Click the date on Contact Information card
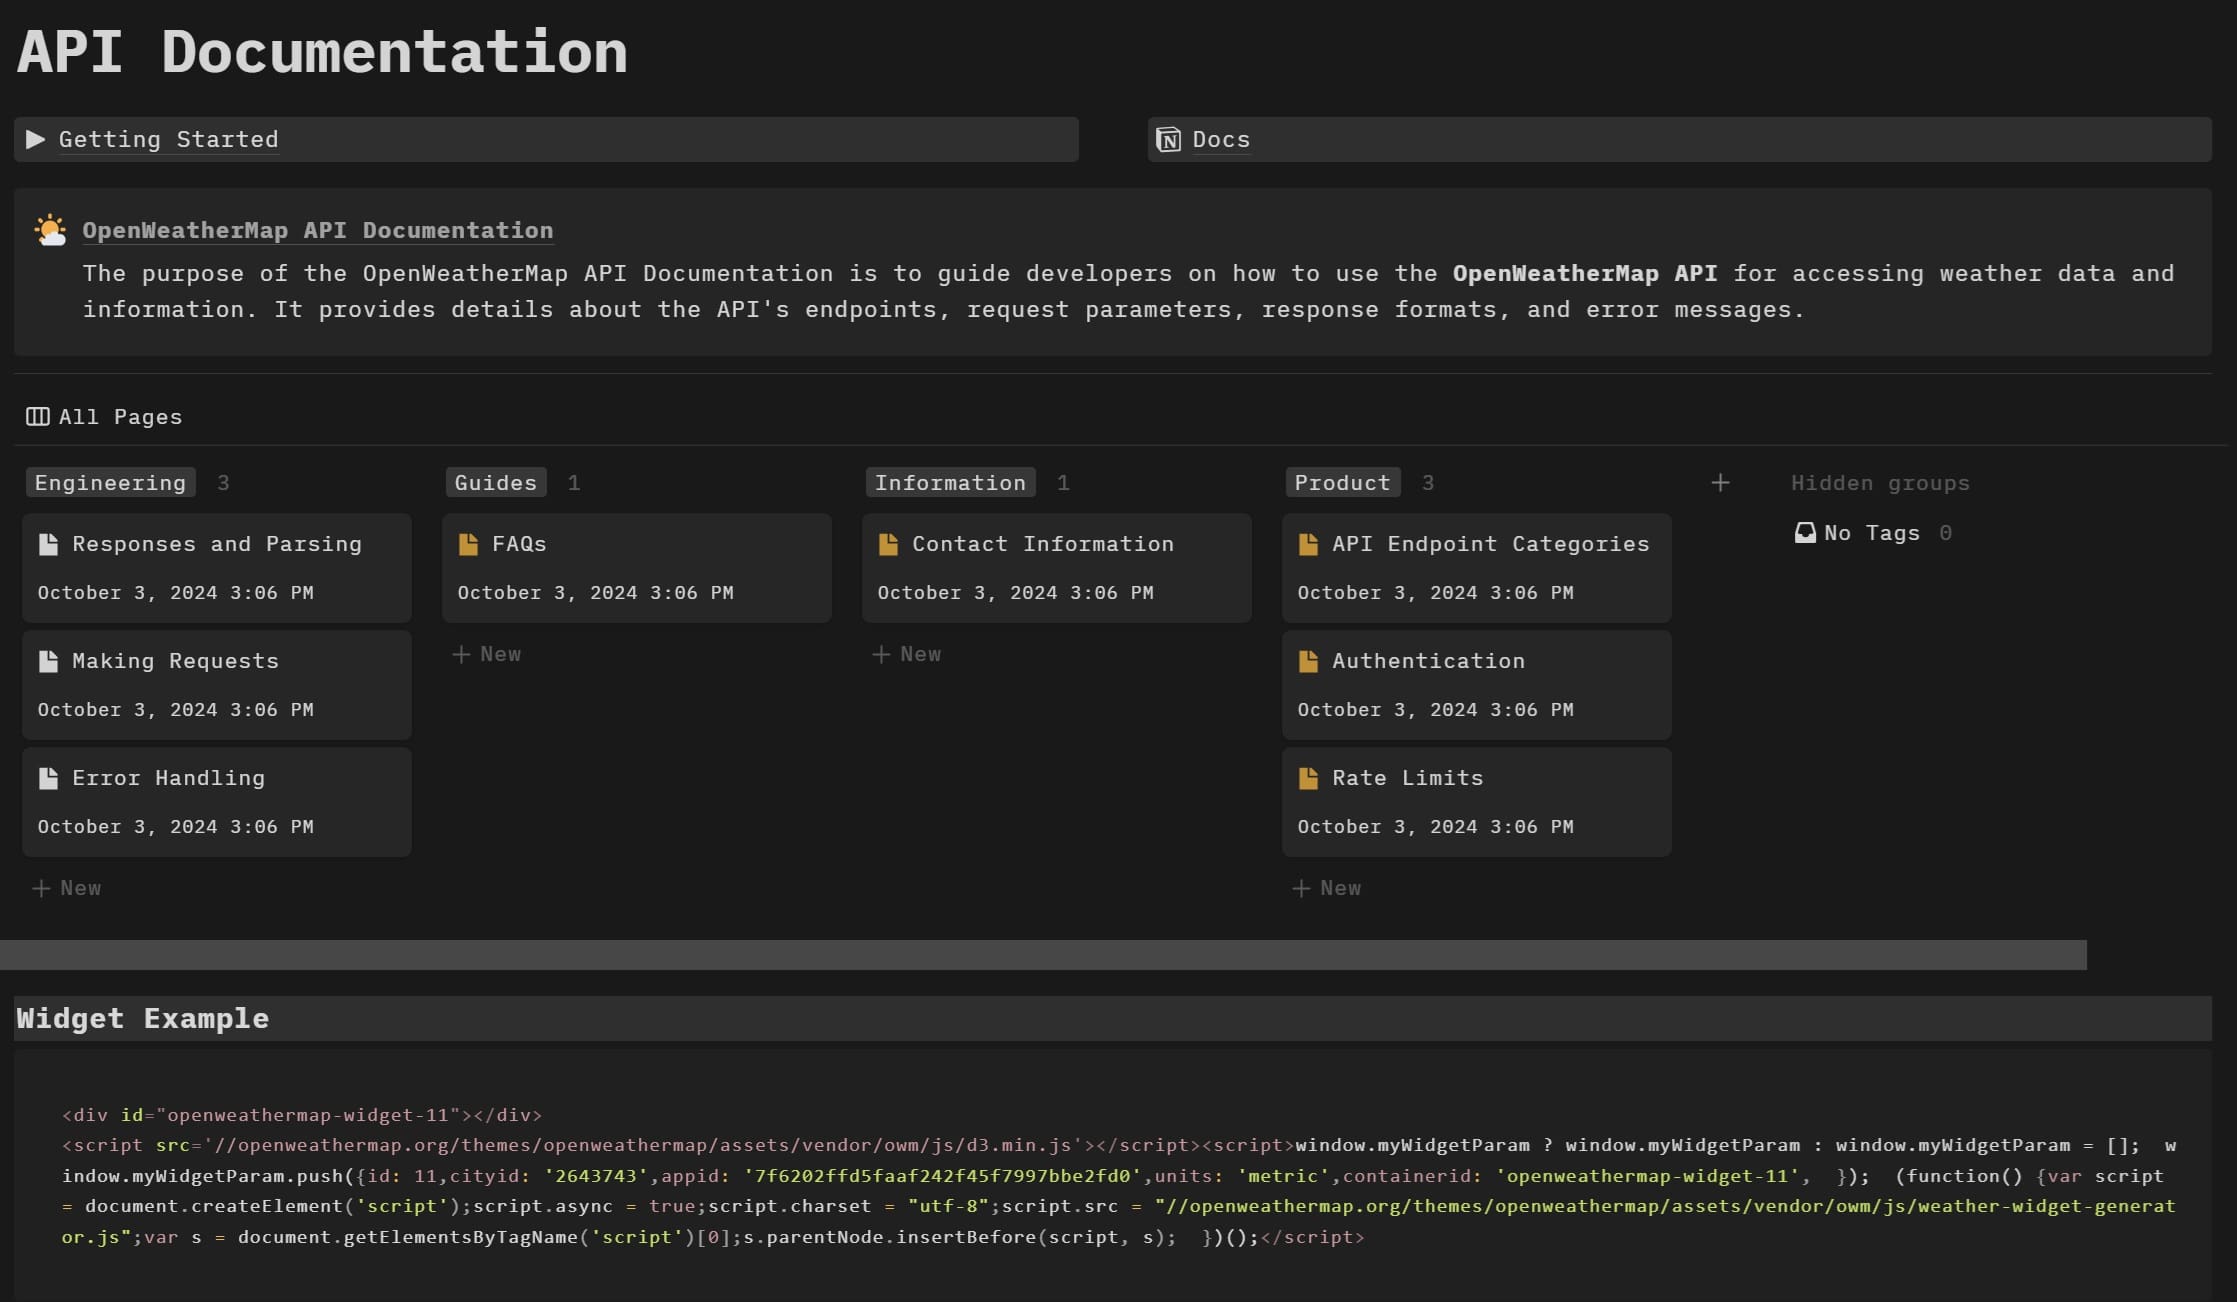Screen dimensions: 2237x1302 tap(1015, 593)
